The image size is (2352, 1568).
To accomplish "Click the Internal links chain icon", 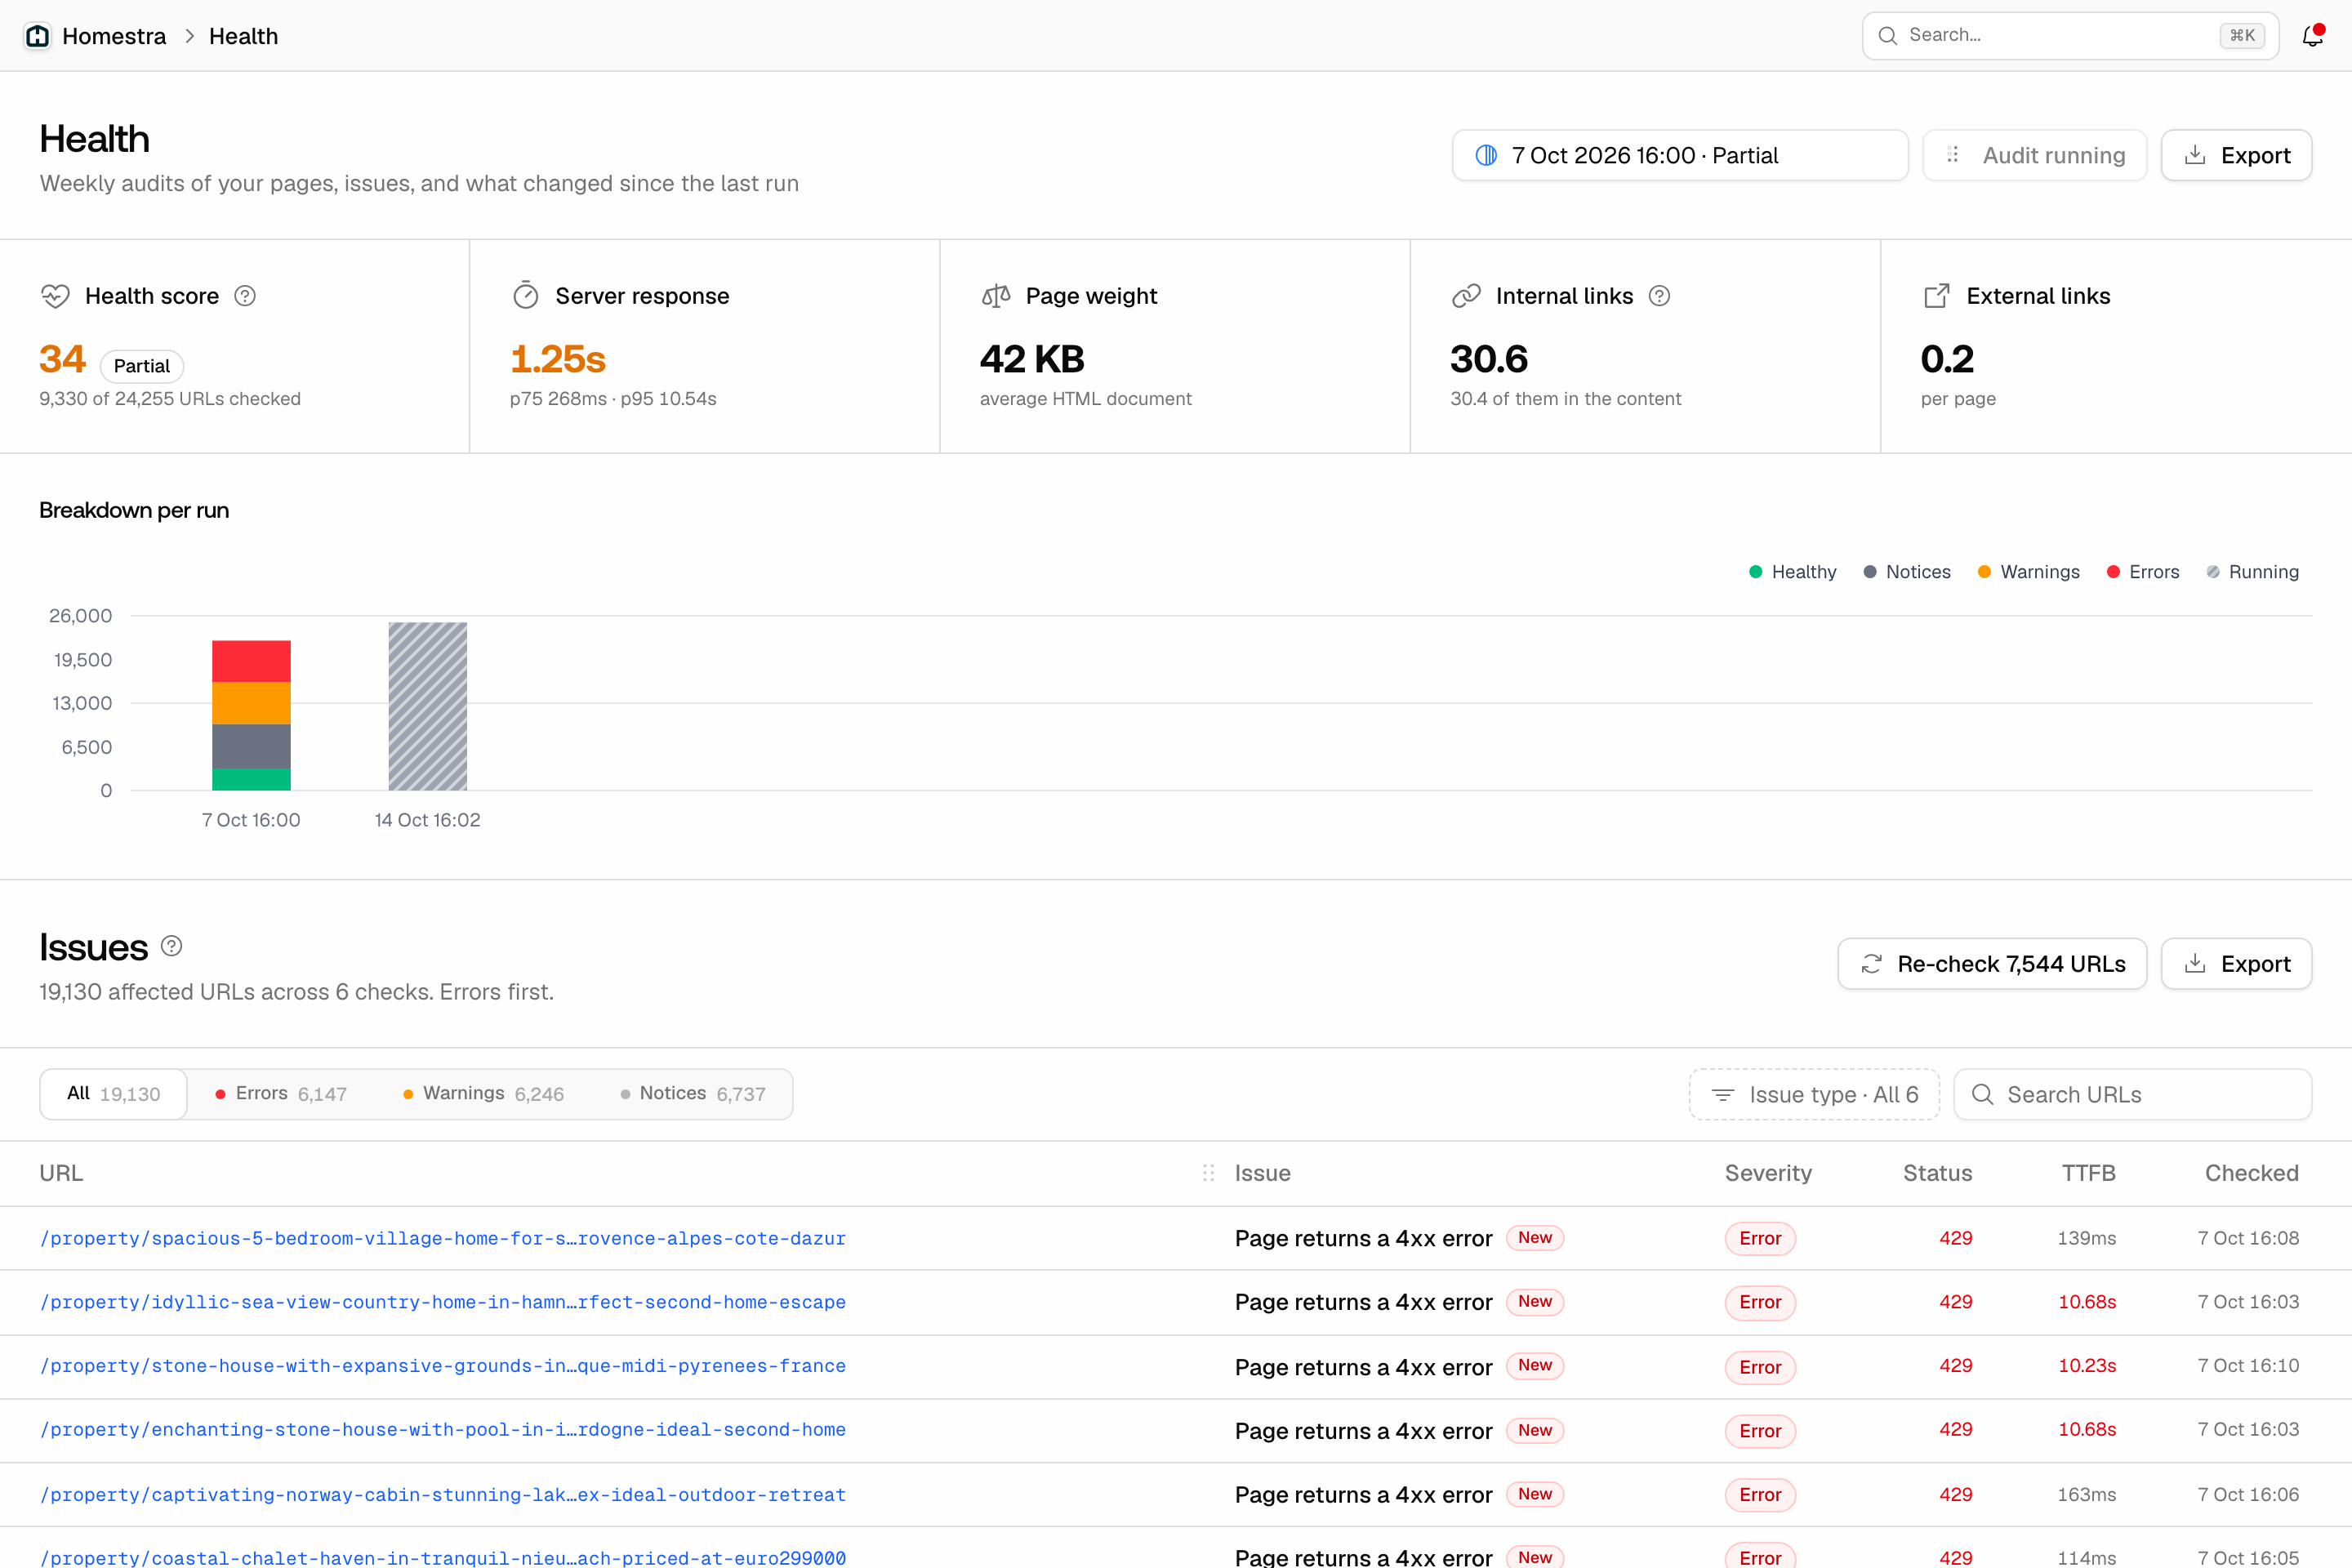I will [1466, 296].
